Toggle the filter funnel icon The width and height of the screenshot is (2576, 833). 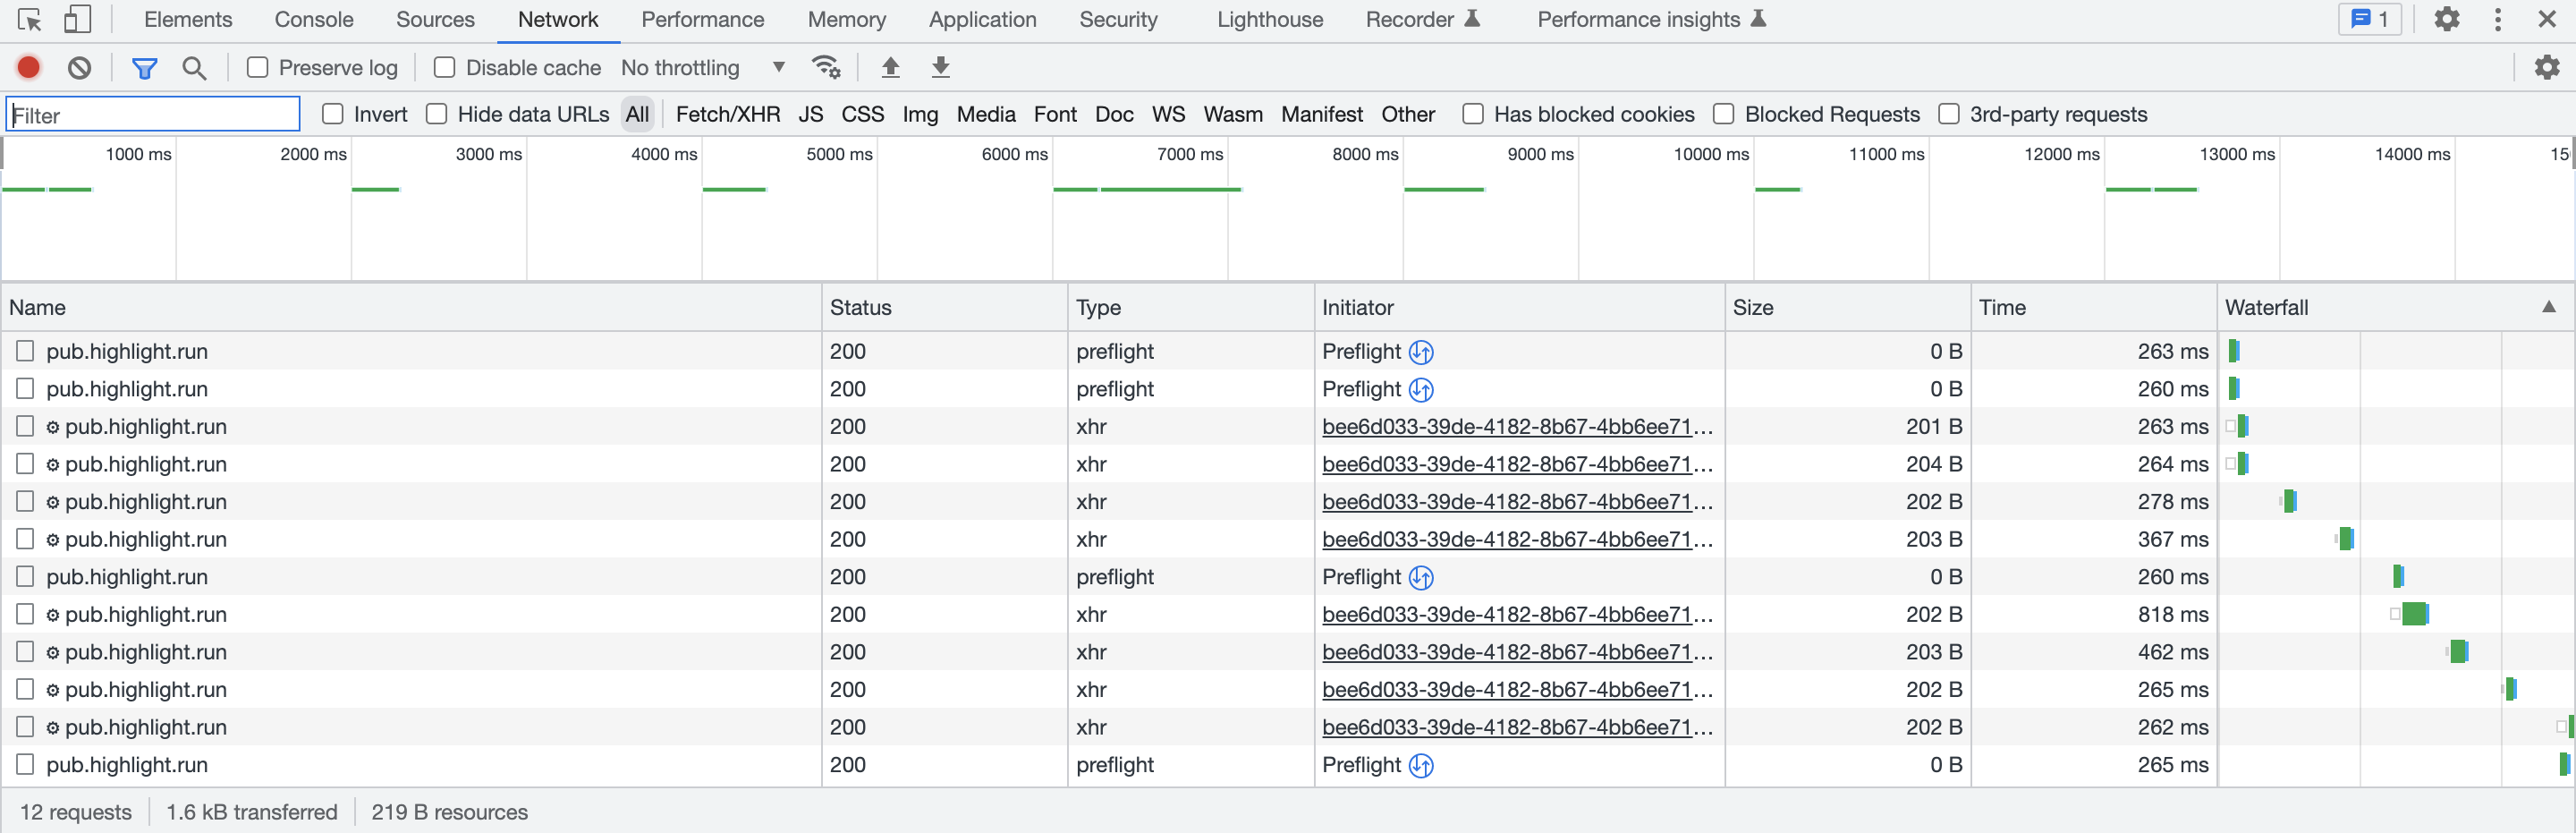pos(144,67)
